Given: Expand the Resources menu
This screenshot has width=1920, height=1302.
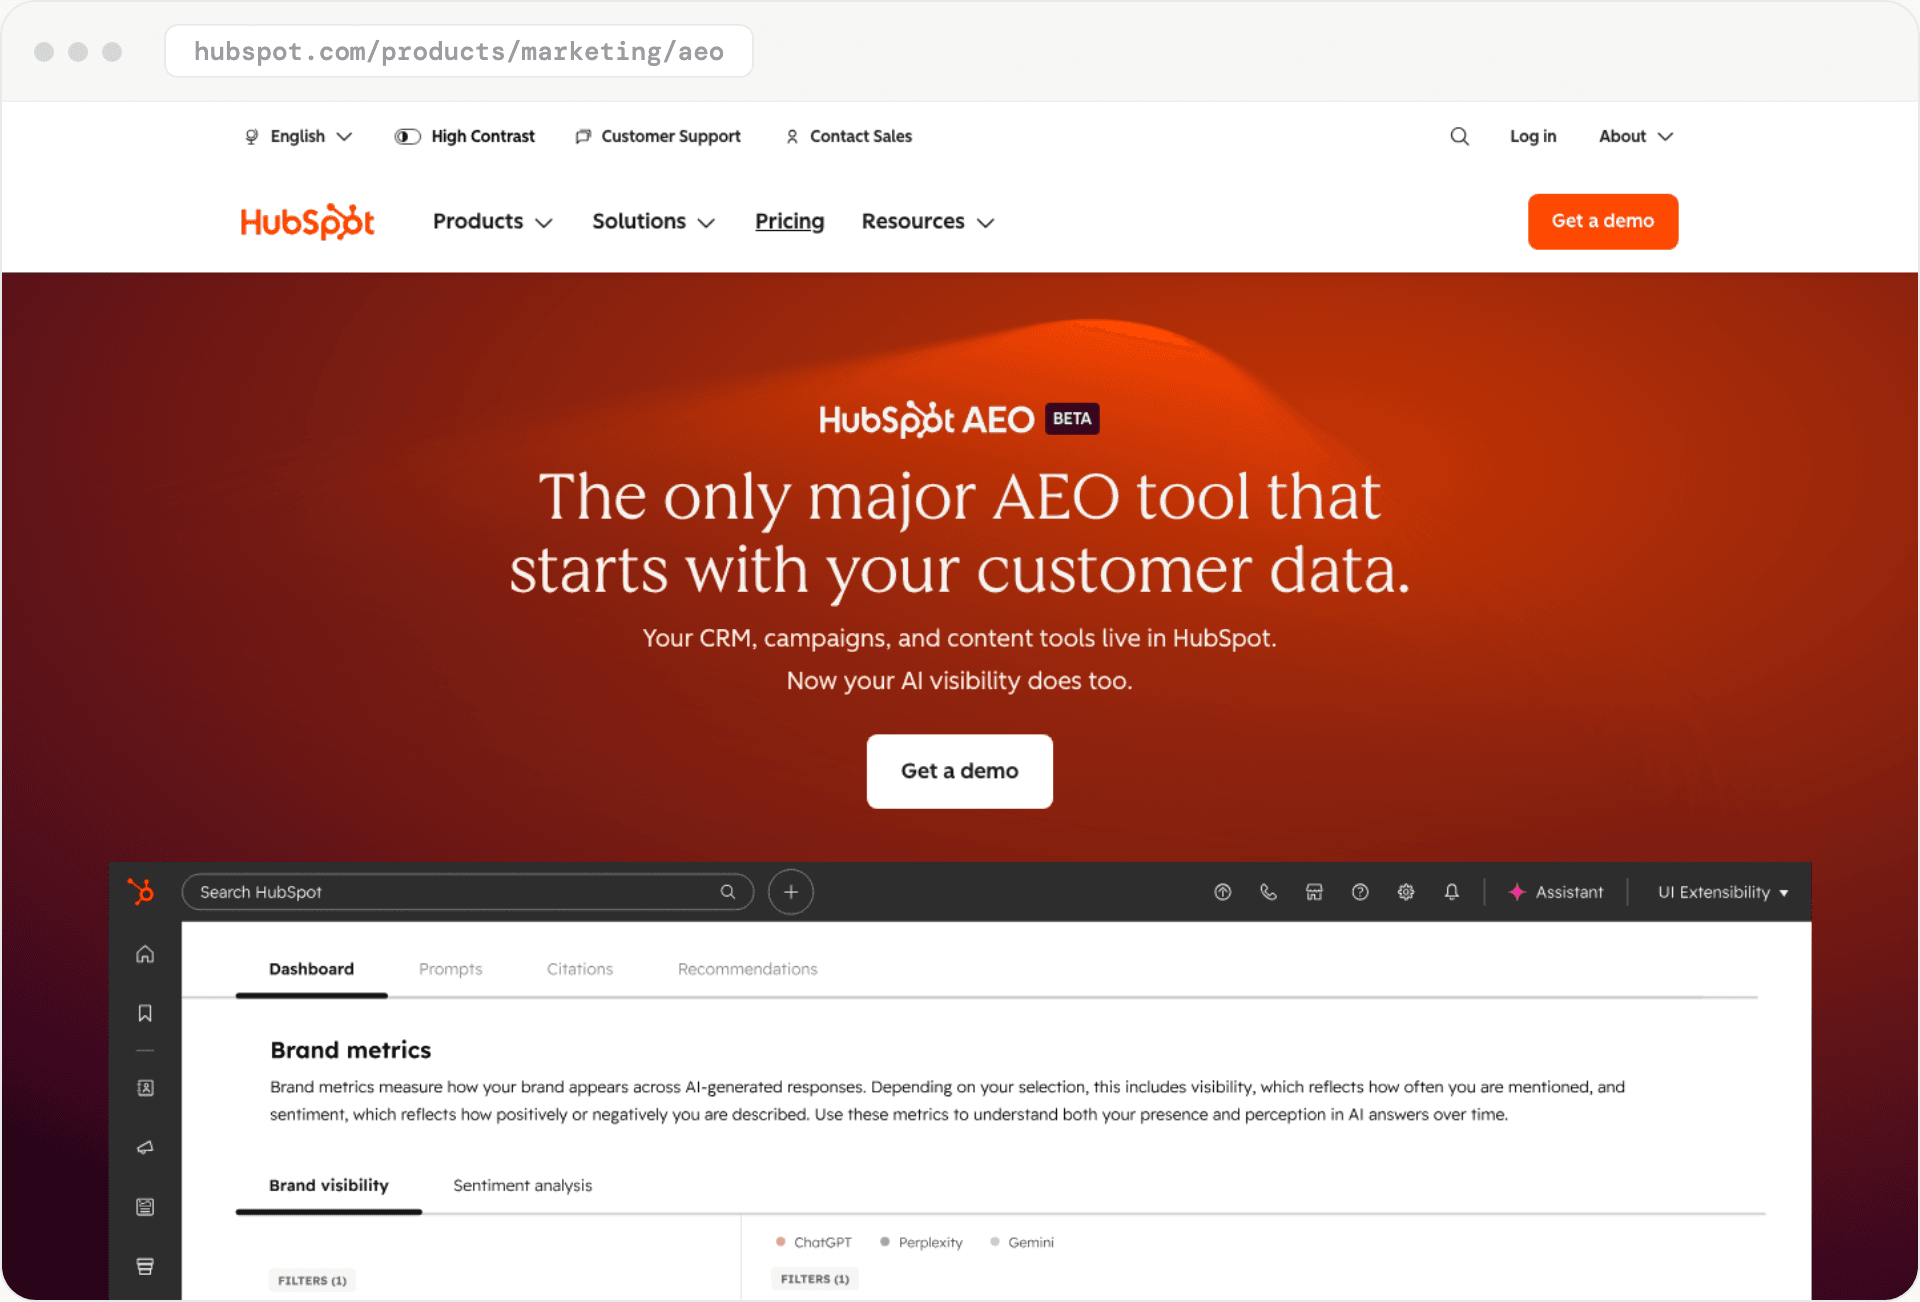Looking at the screenshot, I should [x=928, y=222].
